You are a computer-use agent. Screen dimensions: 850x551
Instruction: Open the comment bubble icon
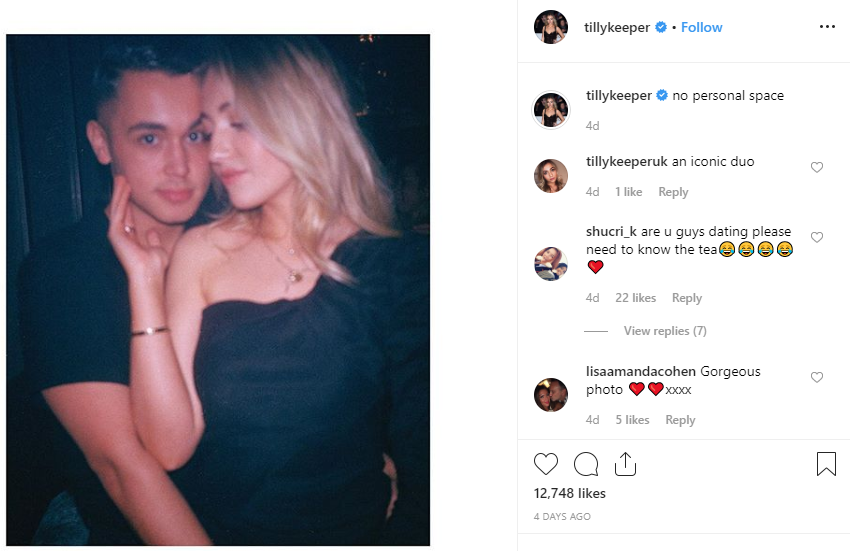[586, 464]
